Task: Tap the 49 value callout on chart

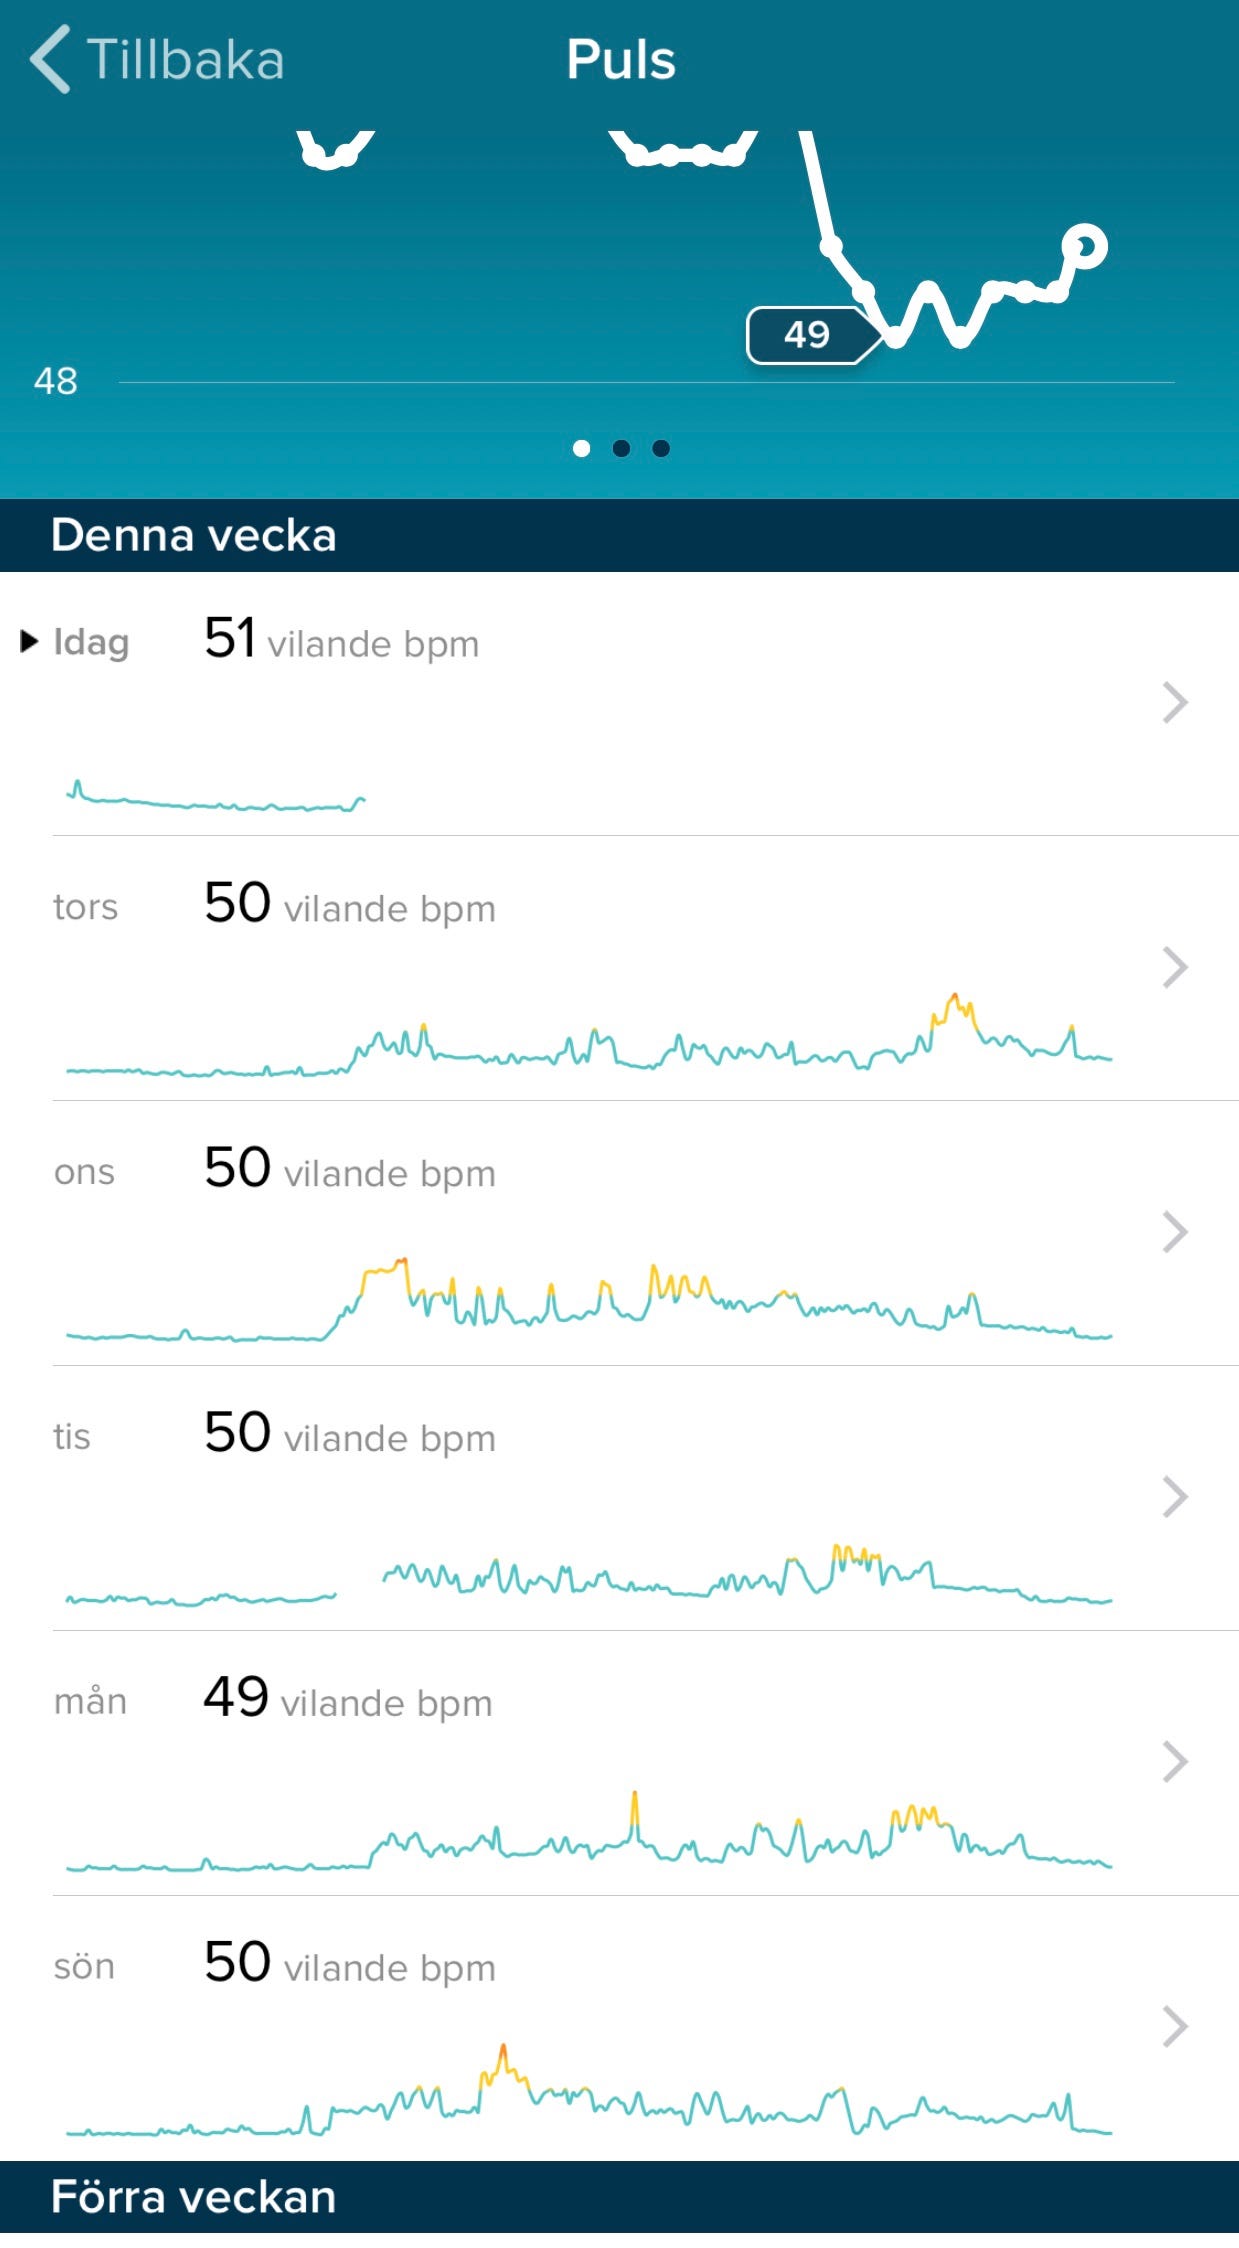Action: coord(807,335)
